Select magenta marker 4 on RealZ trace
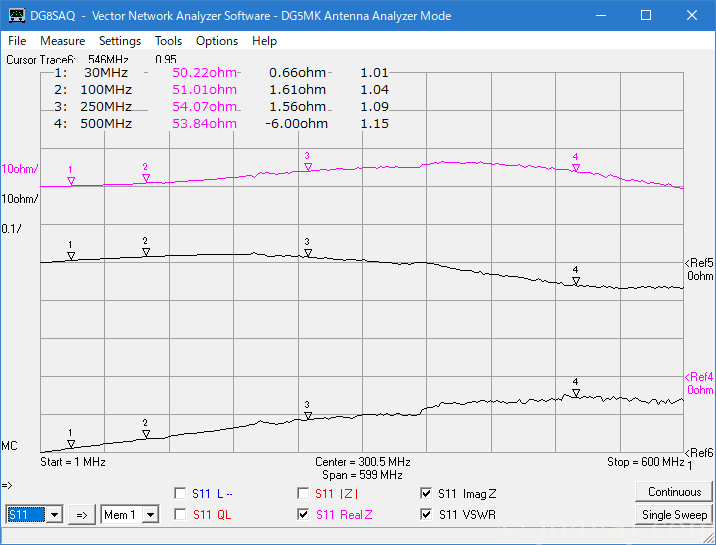This screenshot has height=545, width=716. tap(576, 168)
